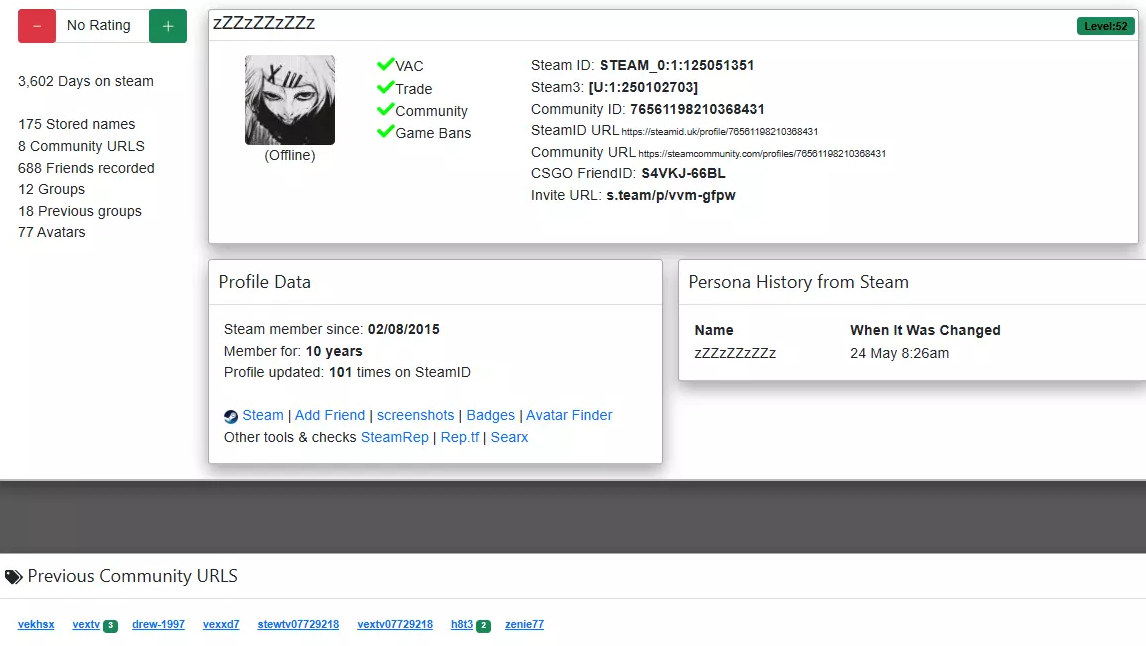Open the Searx link

tap(509, 437)
